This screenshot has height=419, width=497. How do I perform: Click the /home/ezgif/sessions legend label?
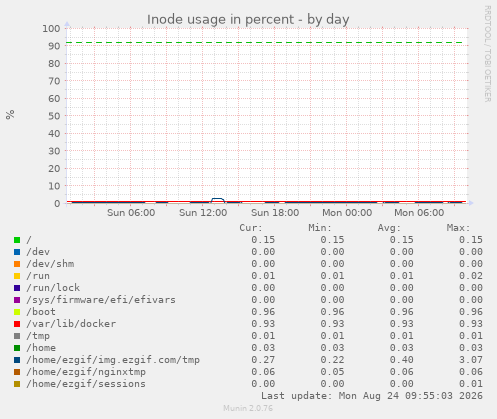click(86, 384)
